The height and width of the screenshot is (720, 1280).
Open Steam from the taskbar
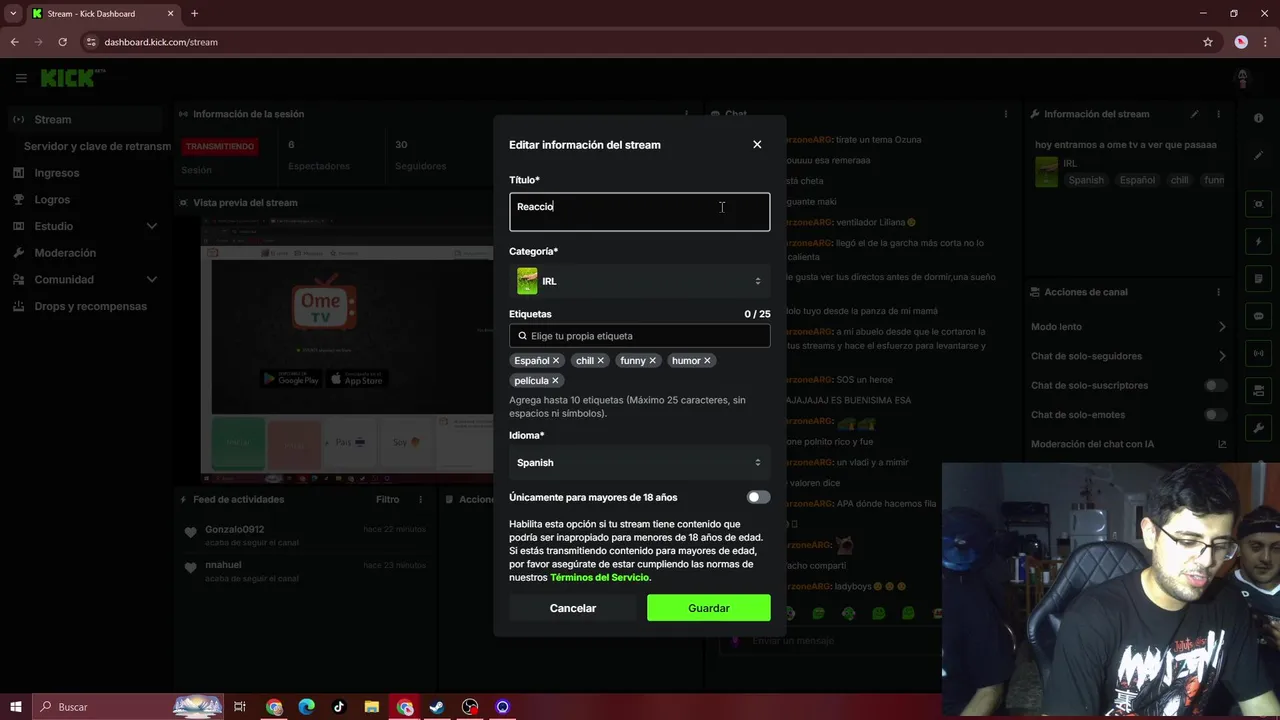tap(437, 707)
